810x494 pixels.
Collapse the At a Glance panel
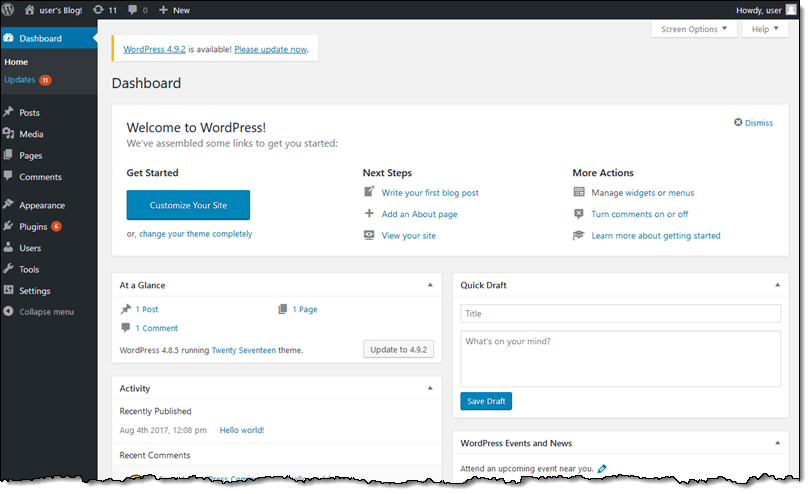tap(430, 285)
